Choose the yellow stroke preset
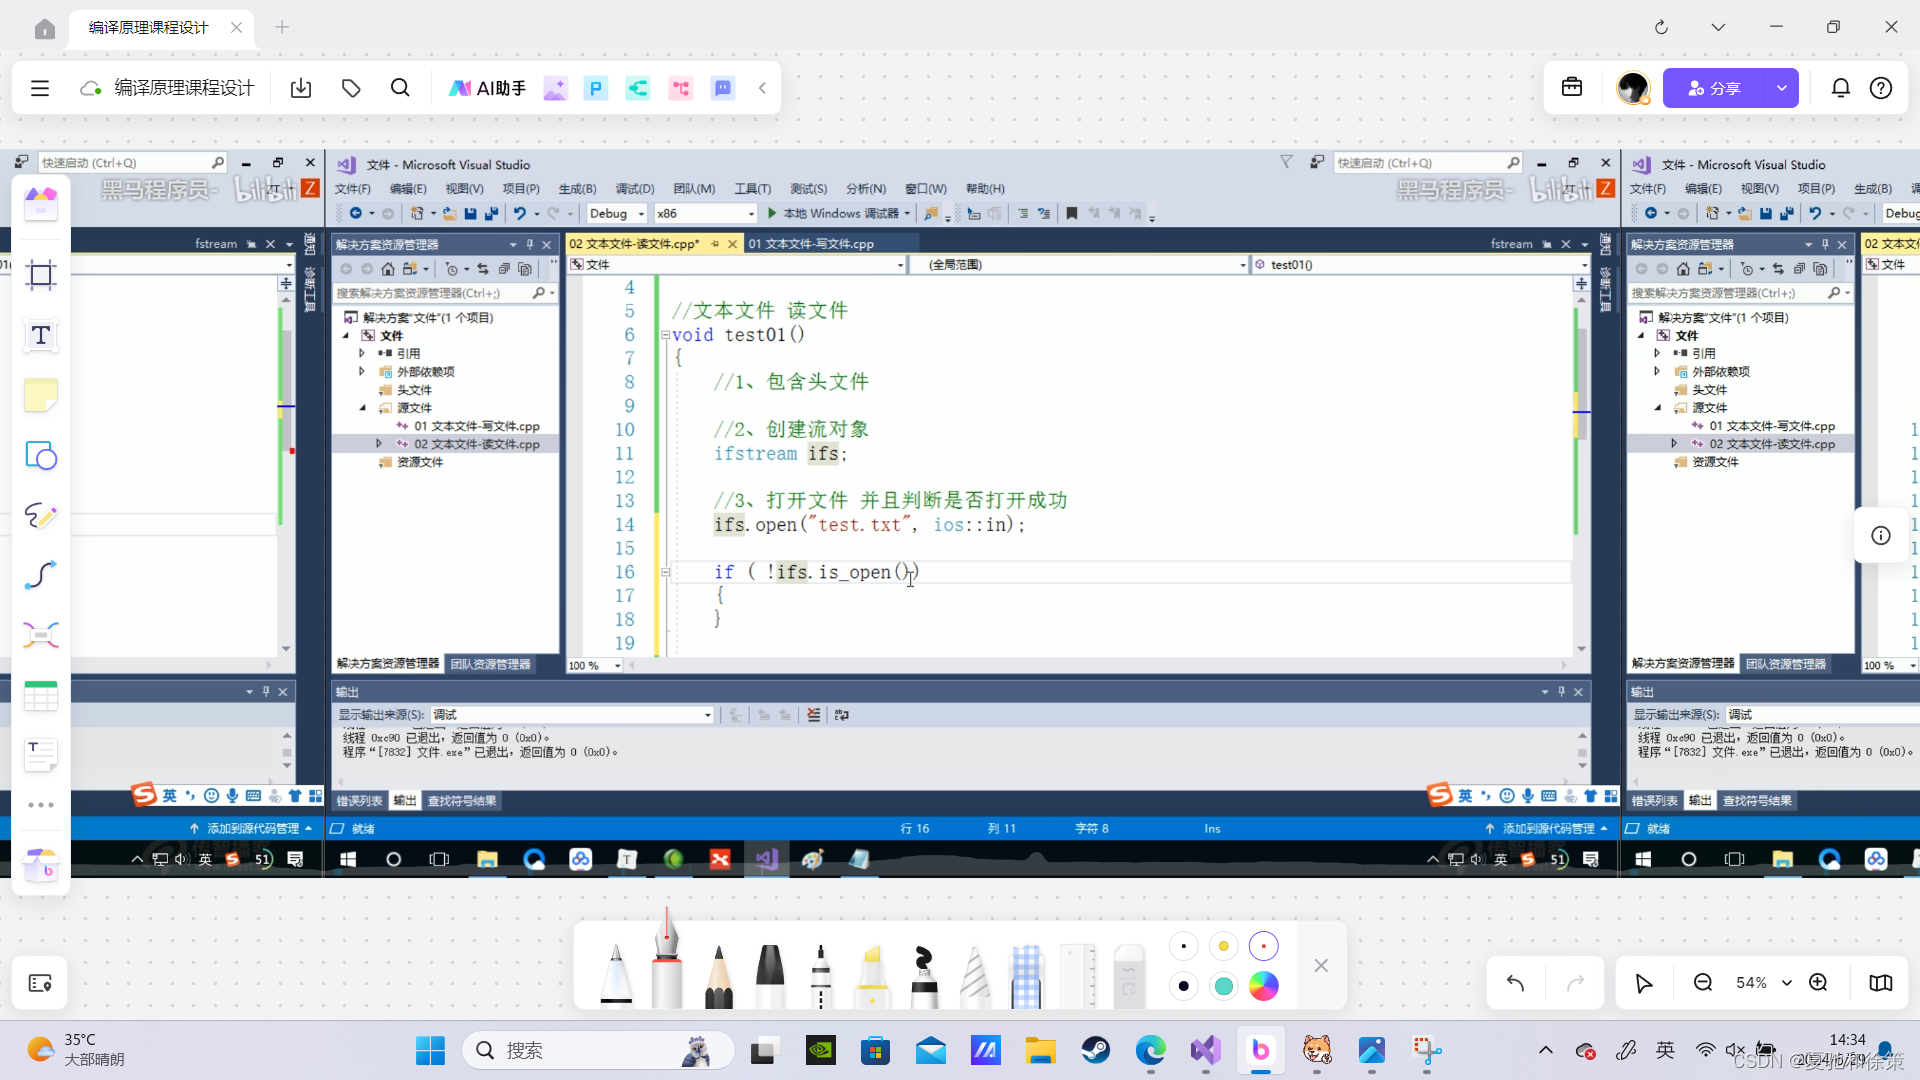This screenshot has width=1920, height=1080. (x=1223, y=946)
